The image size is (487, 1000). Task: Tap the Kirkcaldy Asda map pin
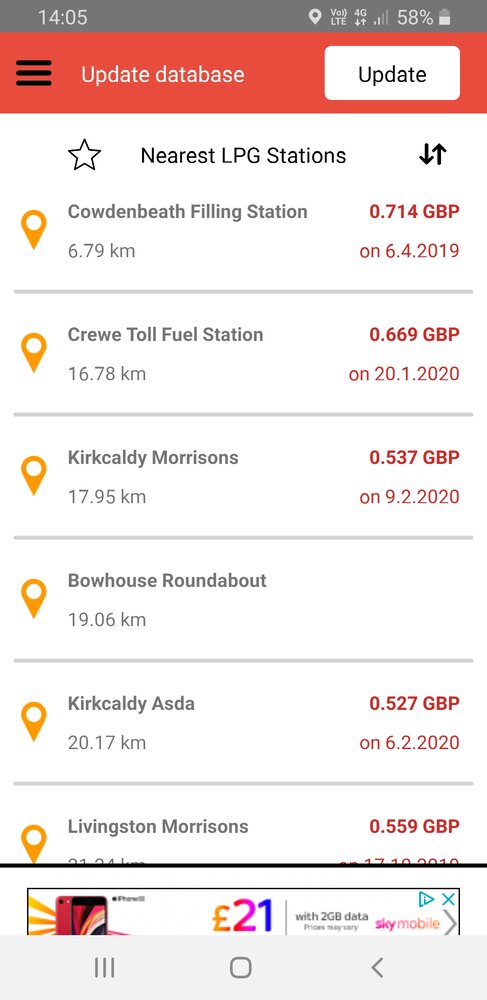coord(34,722)
